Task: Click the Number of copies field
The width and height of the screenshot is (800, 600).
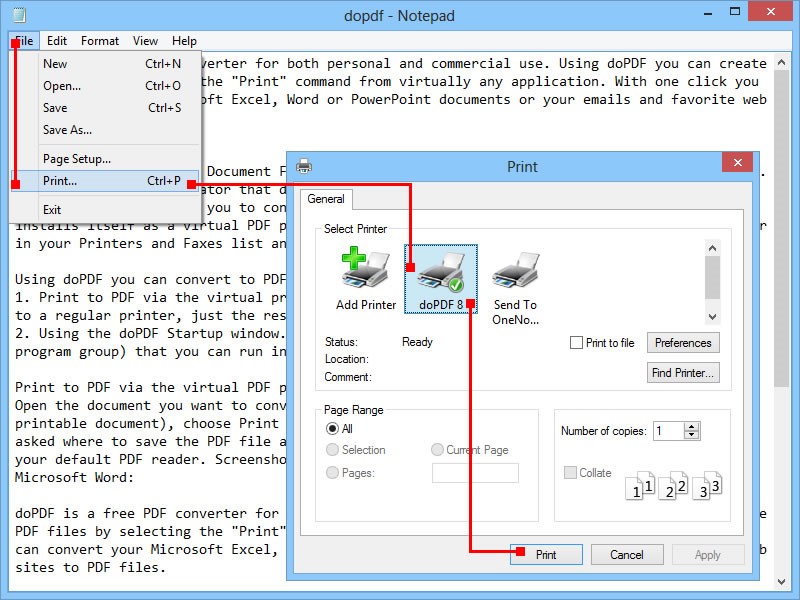Action: pos(668,431)
